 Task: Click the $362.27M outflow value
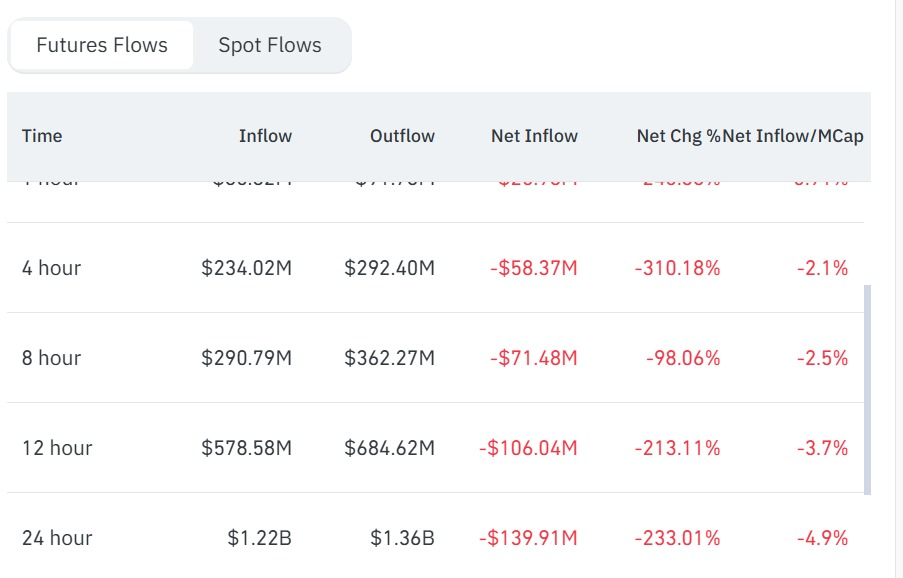tap(389, 358)
